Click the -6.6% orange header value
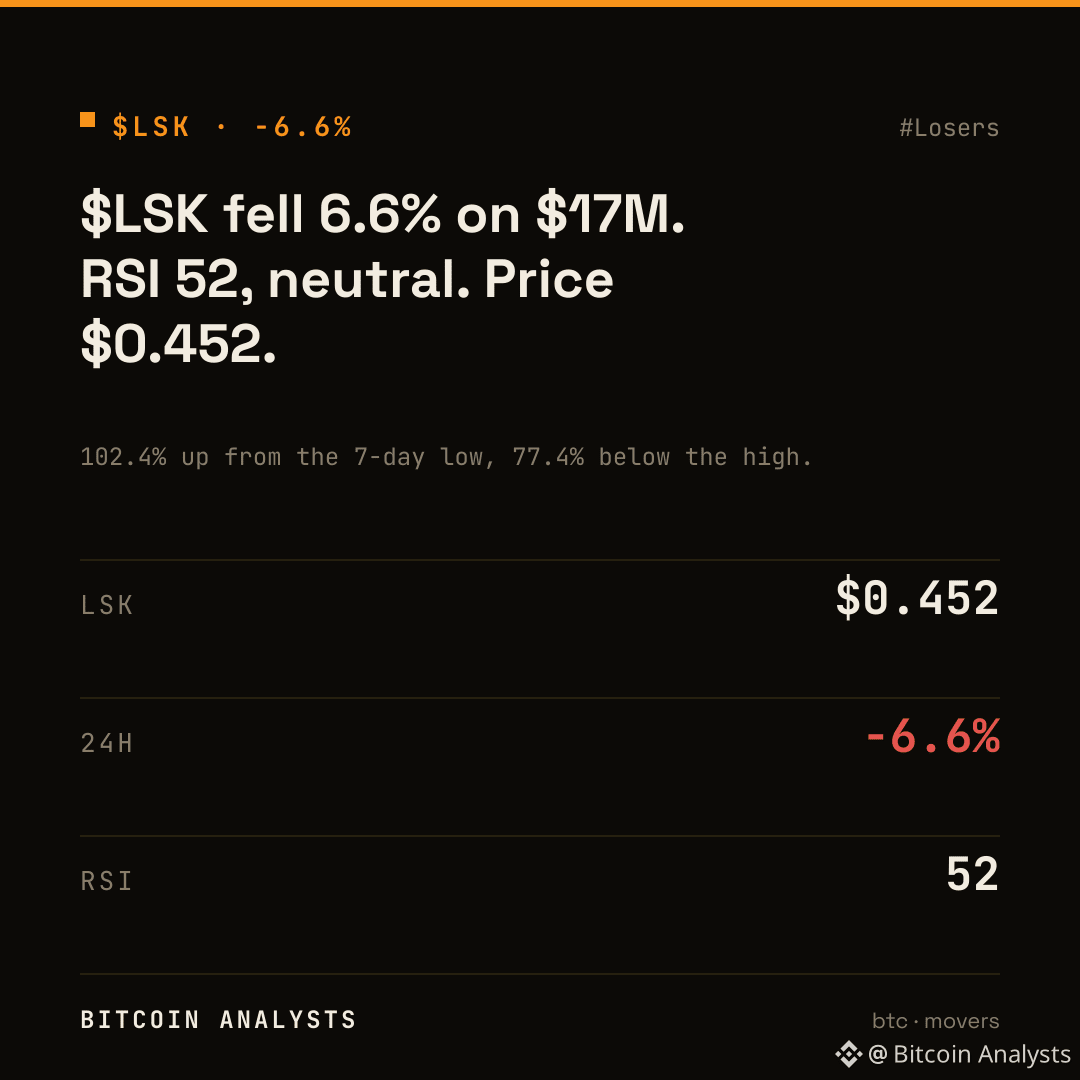Viewport: 1080px width, 1080px height. point(303,127)
